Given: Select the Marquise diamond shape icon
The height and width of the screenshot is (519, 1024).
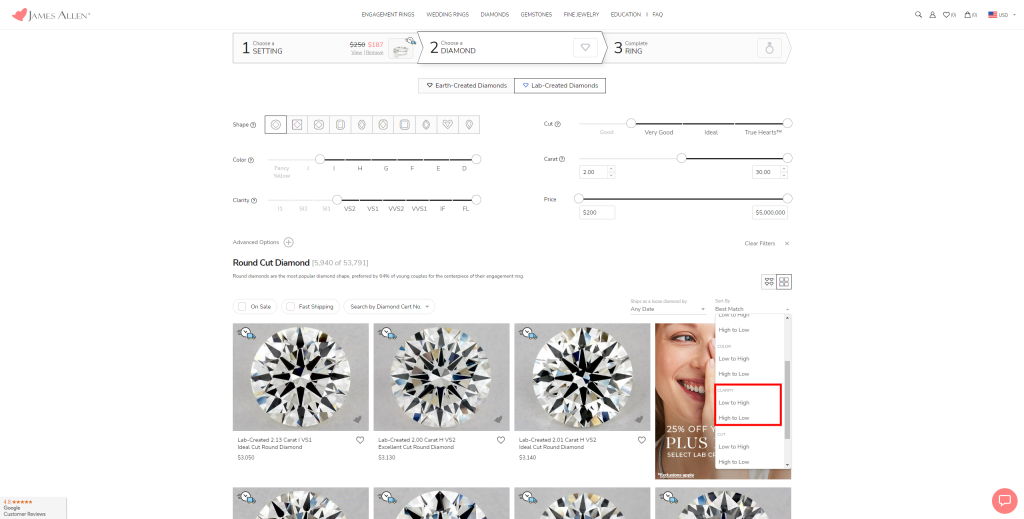Looking at the screenshot, I should [426, 125].
